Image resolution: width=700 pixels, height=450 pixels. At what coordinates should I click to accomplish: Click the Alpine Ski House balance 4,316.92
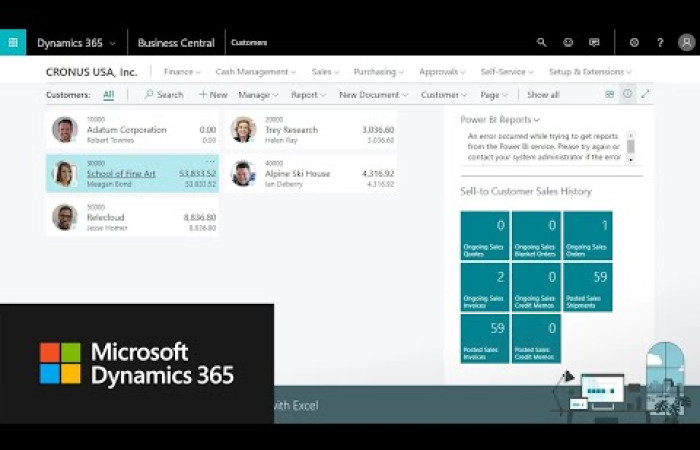[378, 173]
